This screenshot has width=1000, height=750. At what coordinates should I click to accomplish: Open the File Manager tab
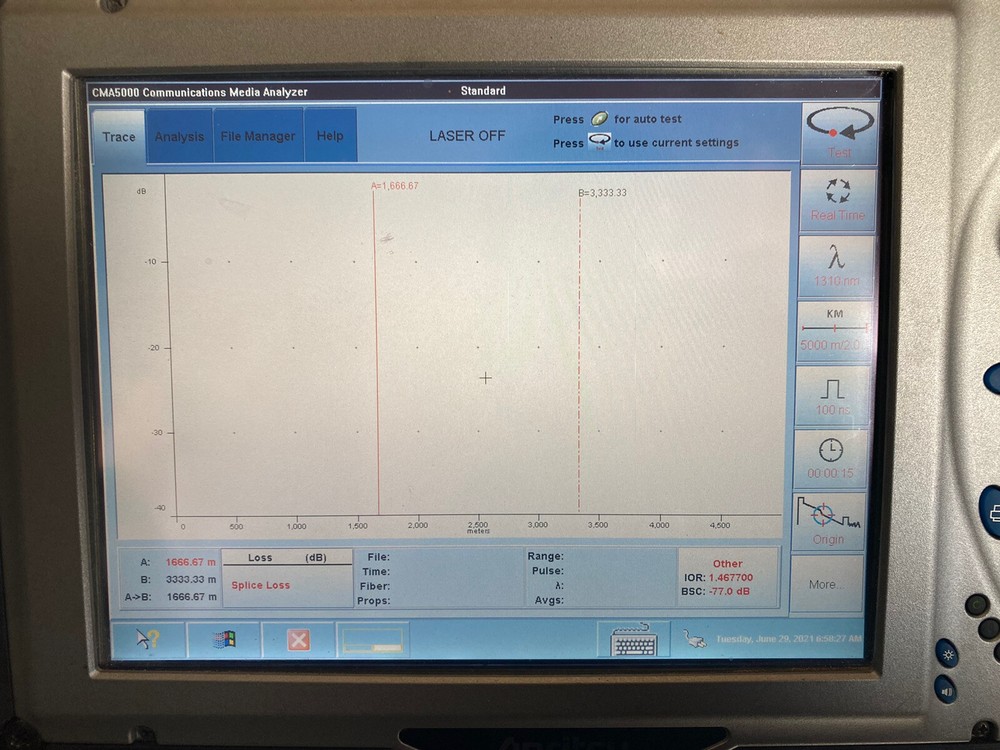pos(257,135)
